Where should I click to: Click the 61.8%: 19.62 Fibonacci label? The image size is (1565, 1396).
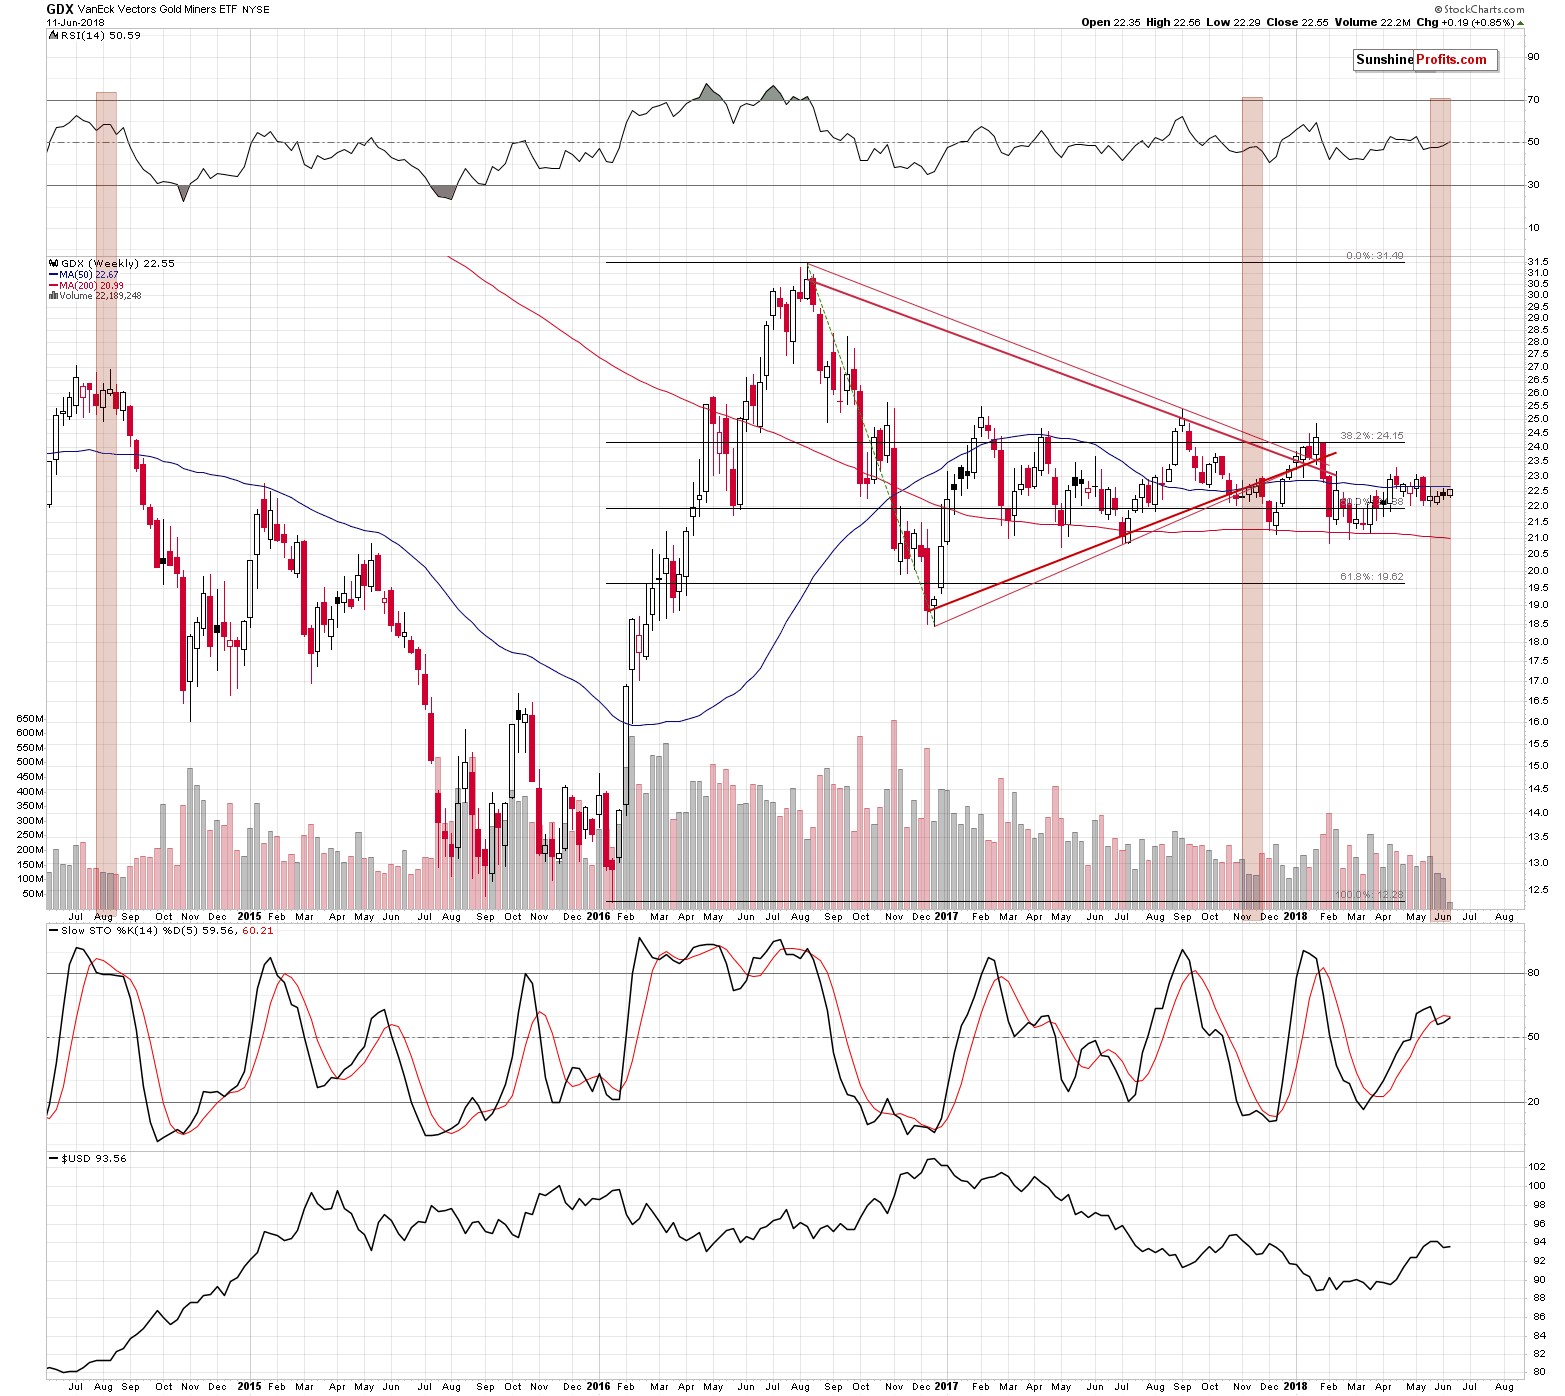pyautogui.click(x=1371, y=577)
